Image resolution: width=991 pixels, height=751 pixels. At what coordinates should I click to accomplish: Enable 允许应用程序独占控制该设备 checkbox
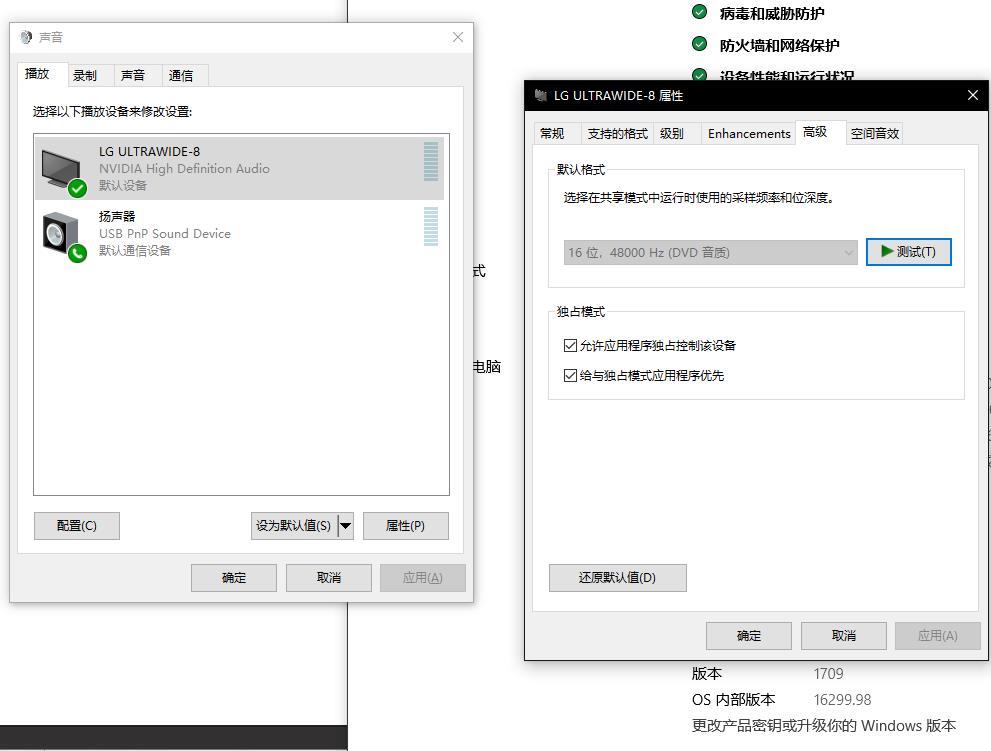coord(570,345)
